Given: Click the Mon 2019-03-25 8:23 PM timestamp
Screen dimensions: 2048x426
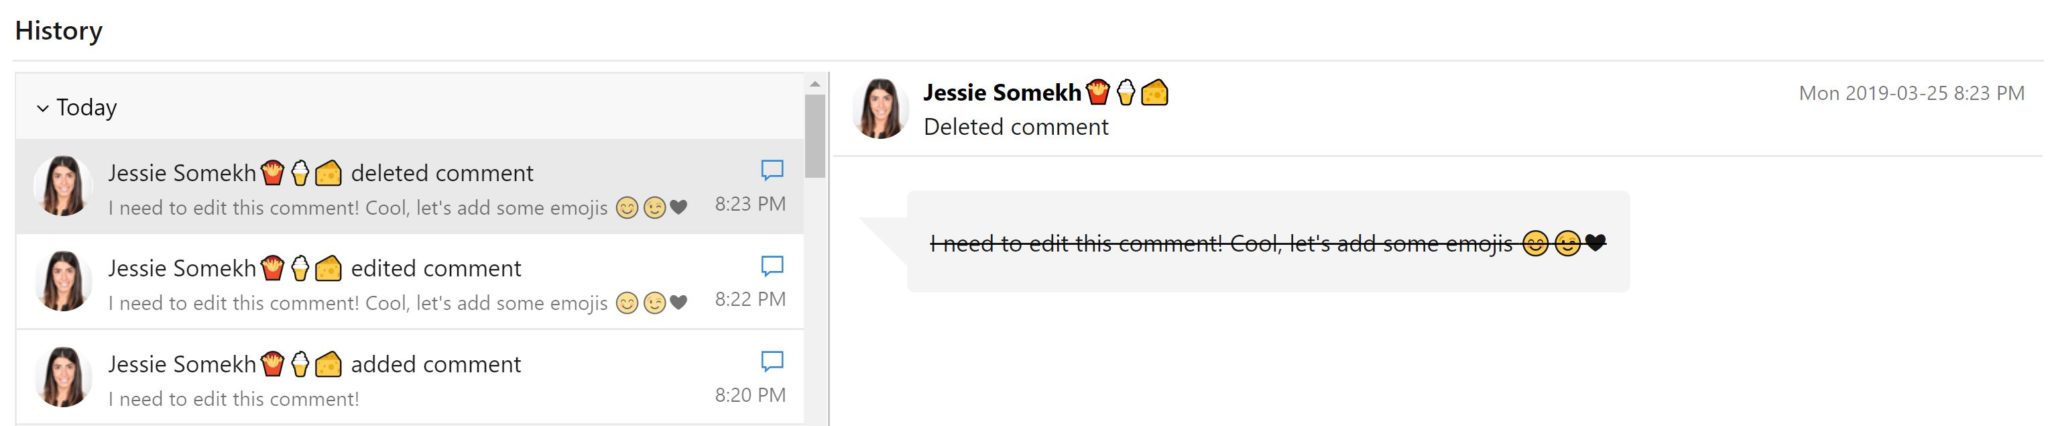Looking at the screenshot, I should click(1911, 93).
